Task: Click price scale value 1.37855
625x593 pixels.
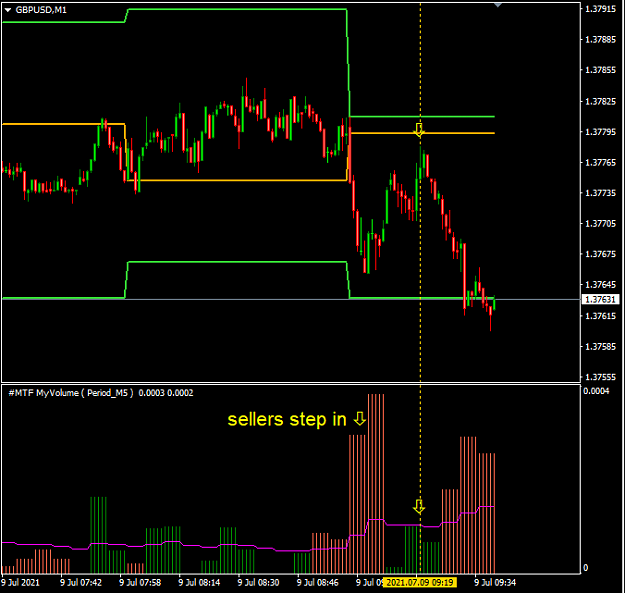Action: pos(600,70)
